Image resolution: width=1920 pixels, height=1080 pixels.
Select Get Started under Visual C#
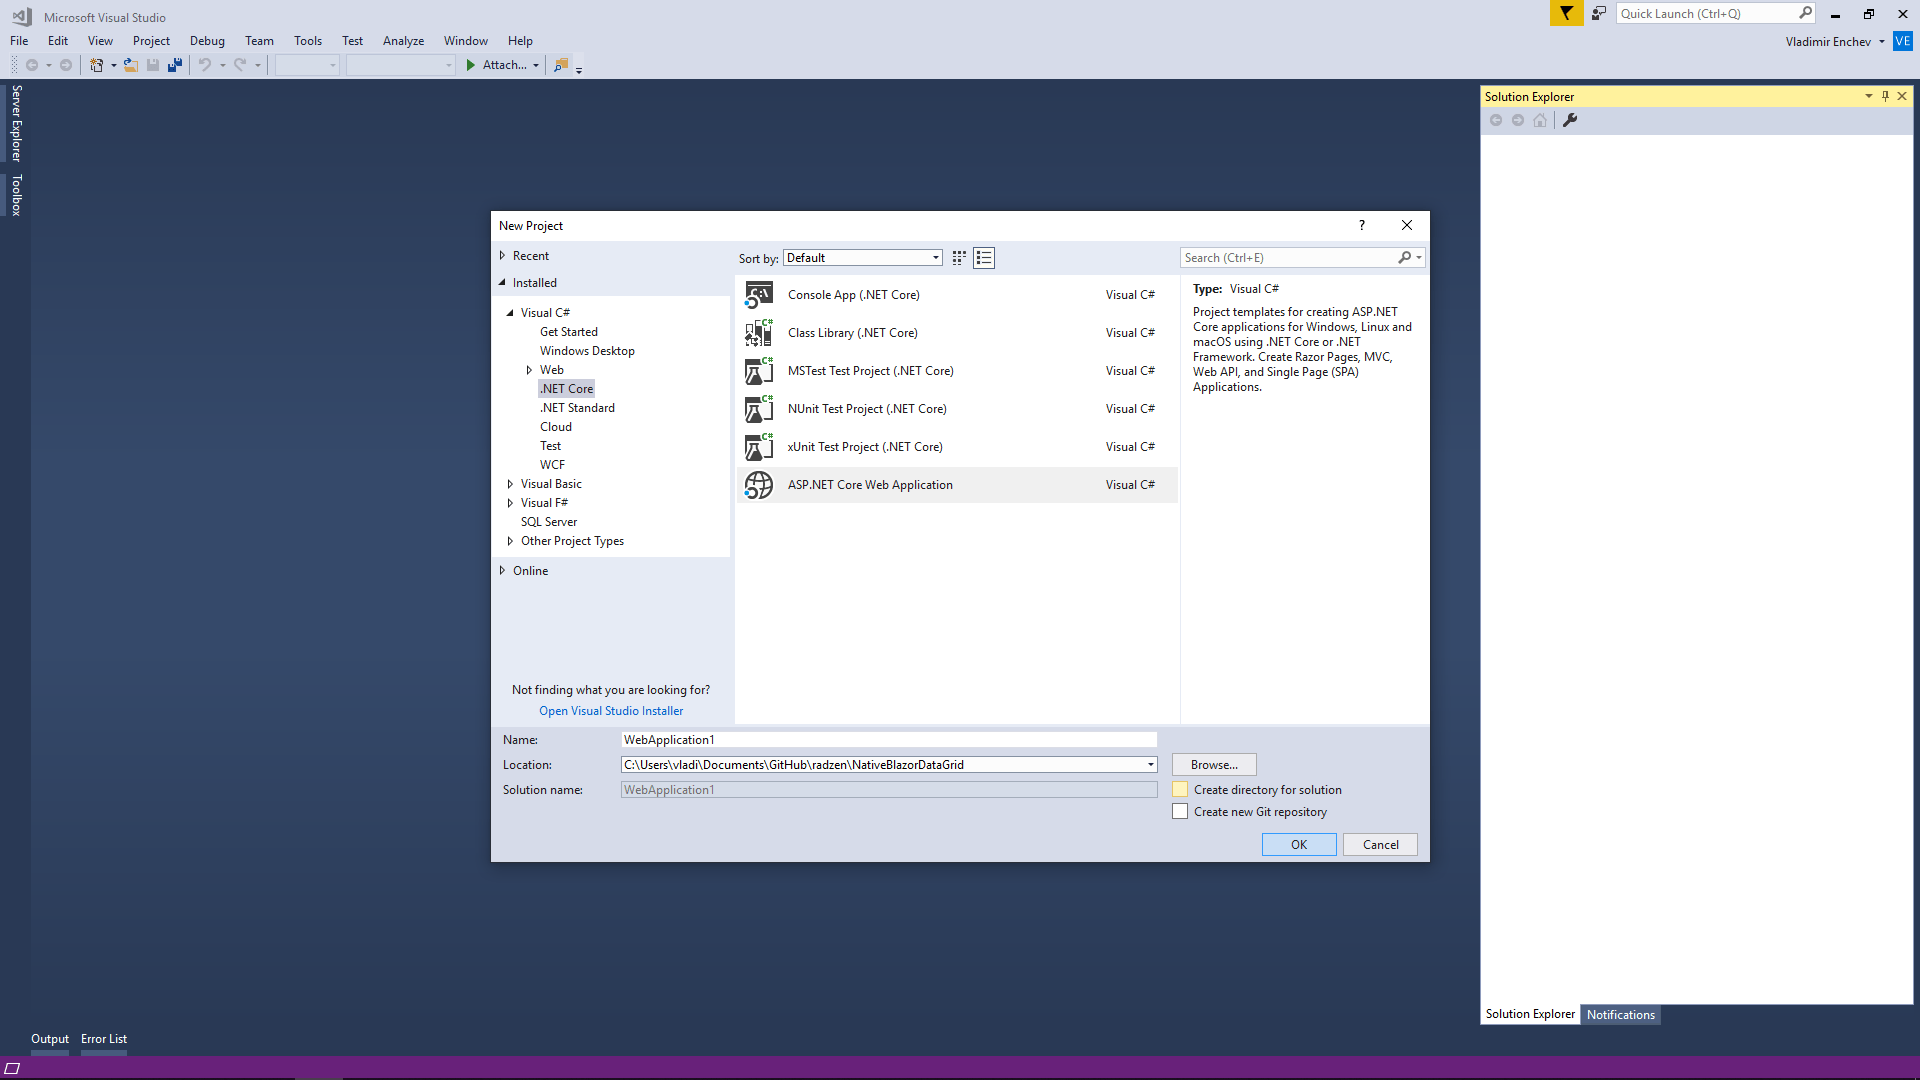(x=569, y=332)
